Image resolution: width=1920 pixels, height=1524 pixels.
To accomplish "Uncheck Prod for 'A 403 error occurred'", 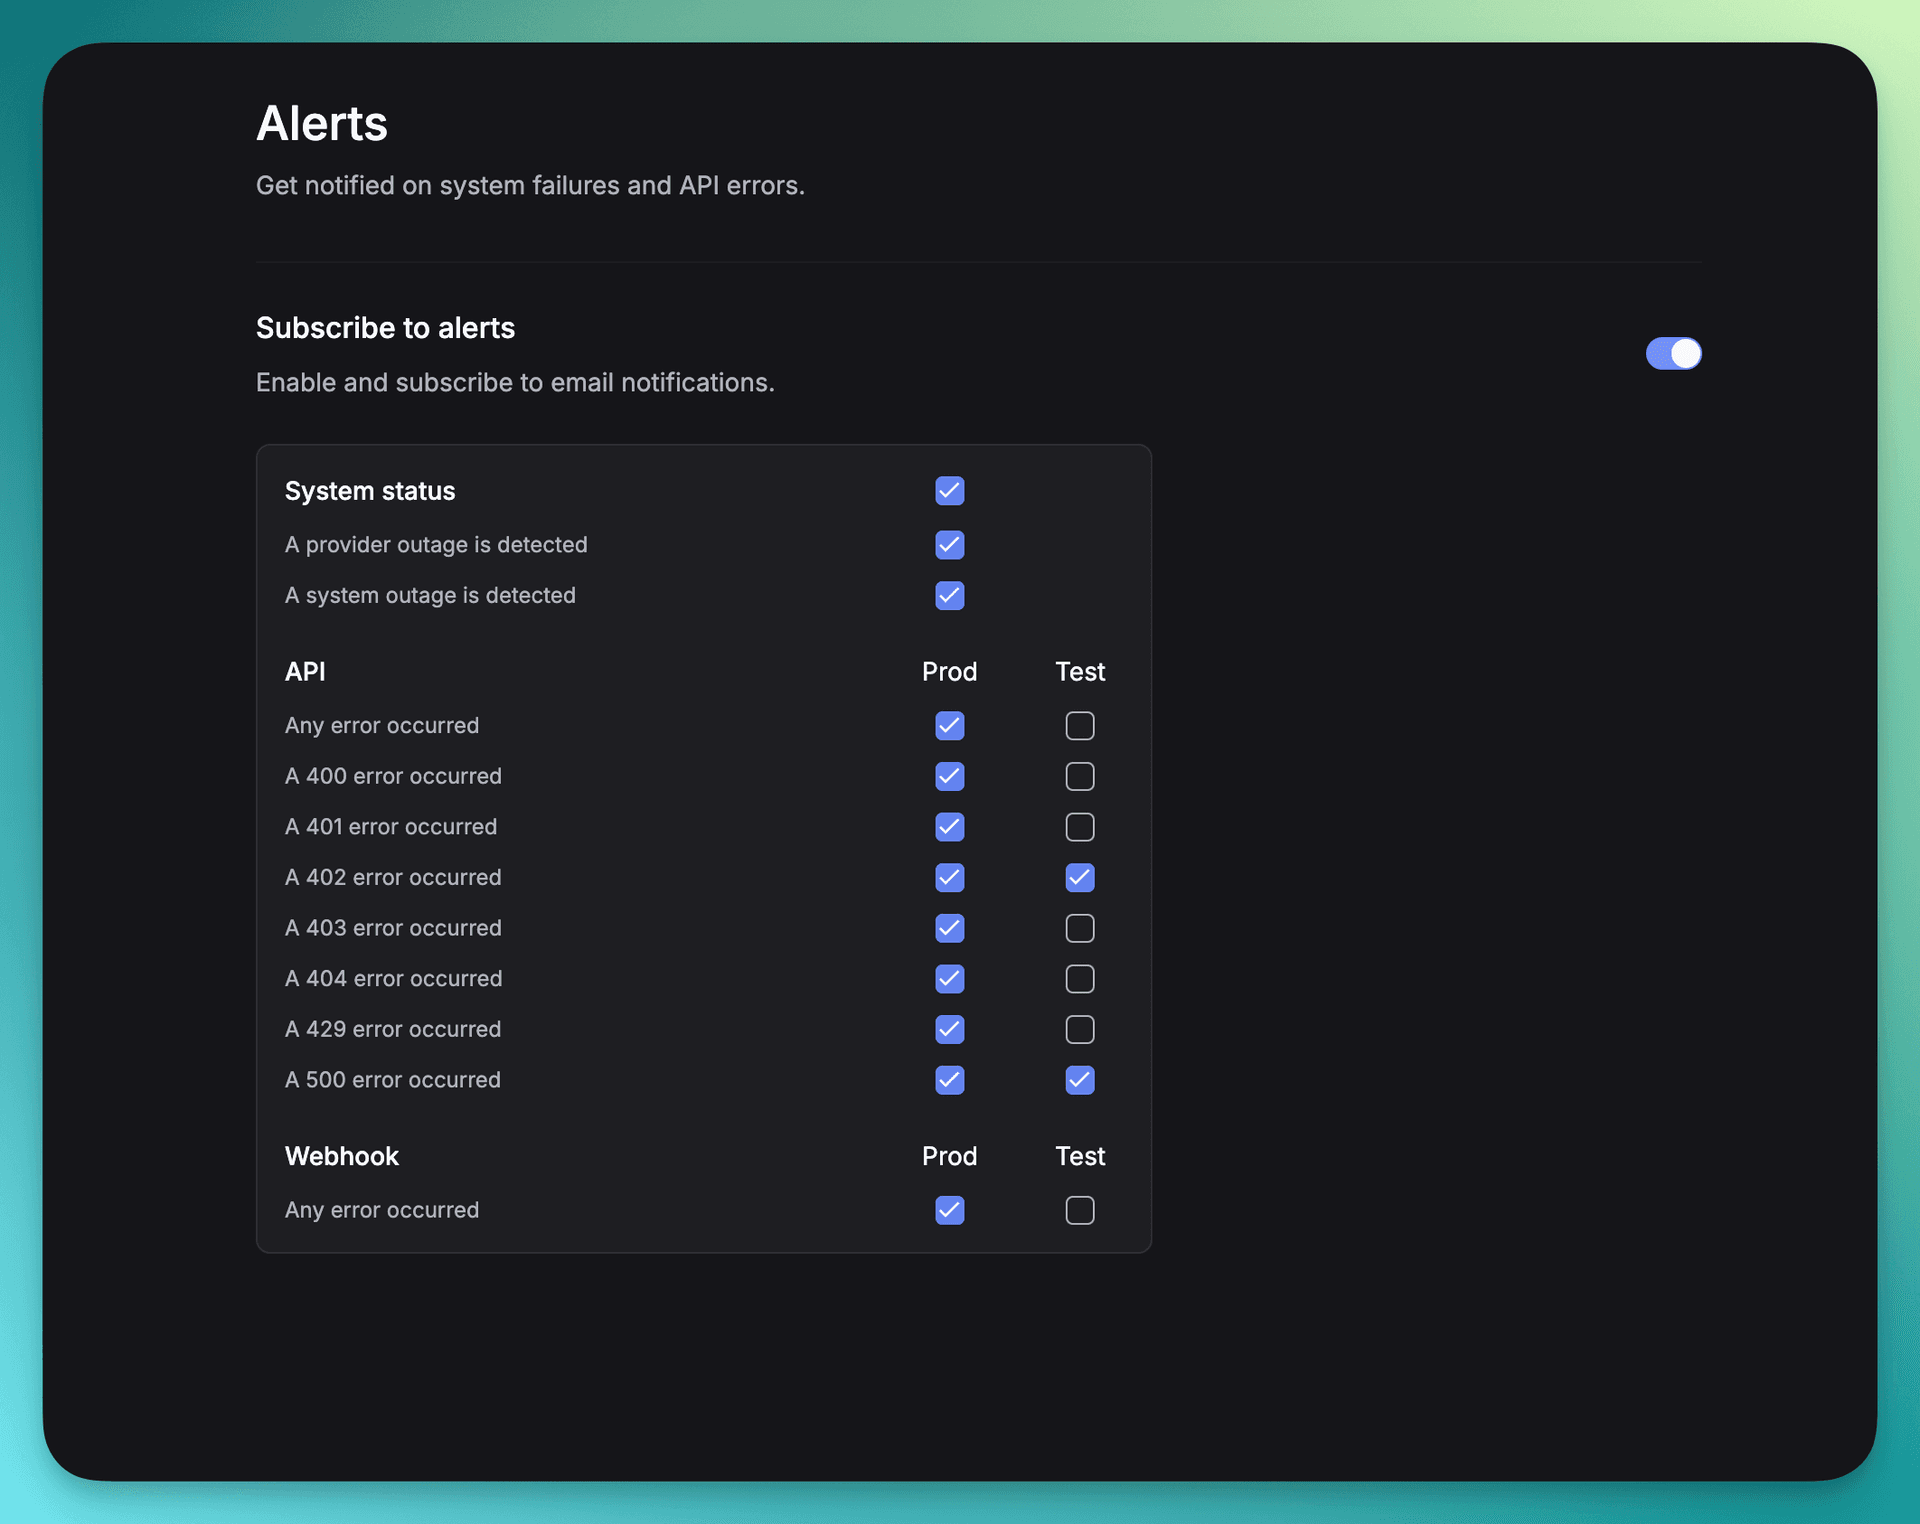I will tap(949, 928).
